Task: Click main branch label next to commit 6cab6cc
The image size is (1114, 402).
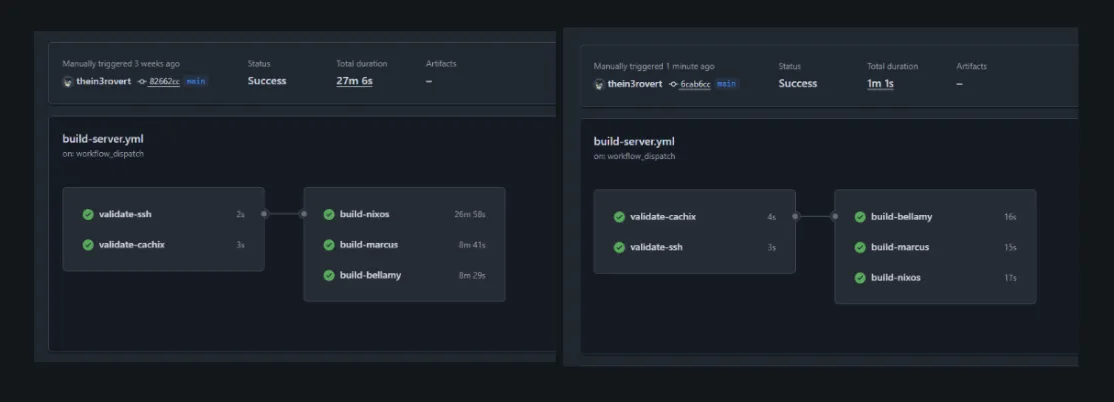Action: pyautogui.click(x=727, y=84)
